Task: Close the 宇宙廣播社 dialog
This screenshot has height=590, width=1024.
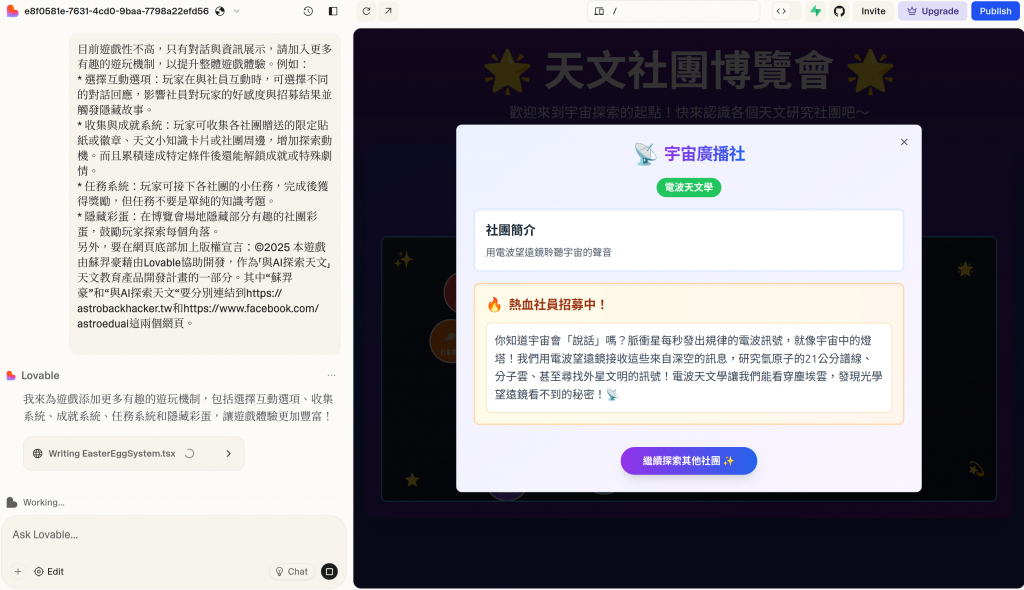Action: (904, 142)
